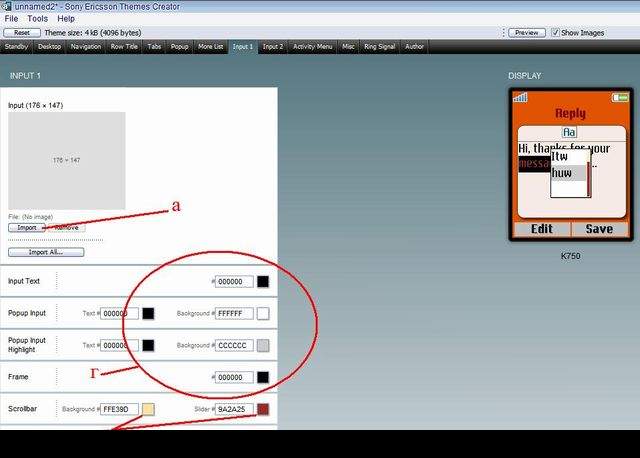Open the Tools menu
The width and height of the screenshot is (640, 458).
[37, 18]
